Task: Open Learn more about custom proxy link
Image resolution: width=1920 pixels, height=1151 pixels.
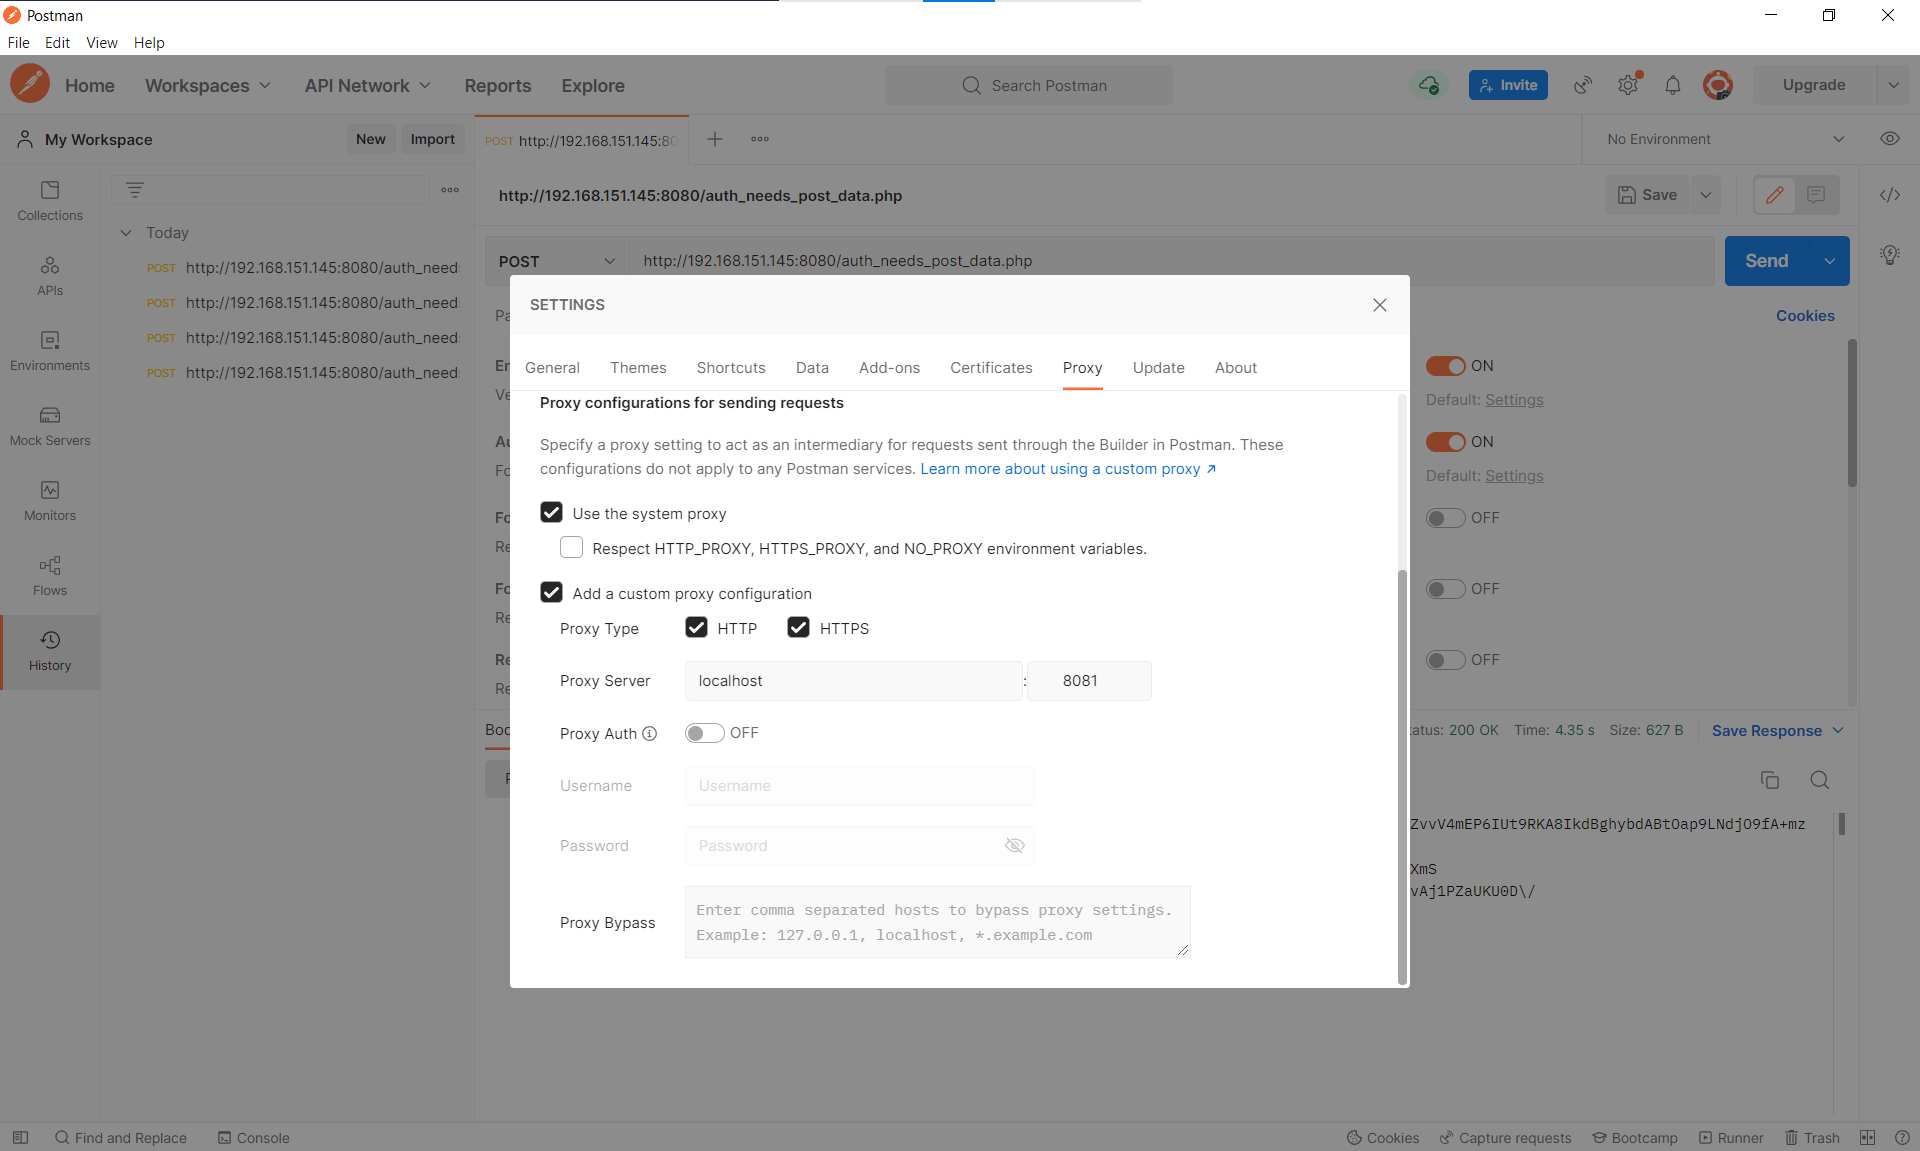Action: click(1067, 469)
